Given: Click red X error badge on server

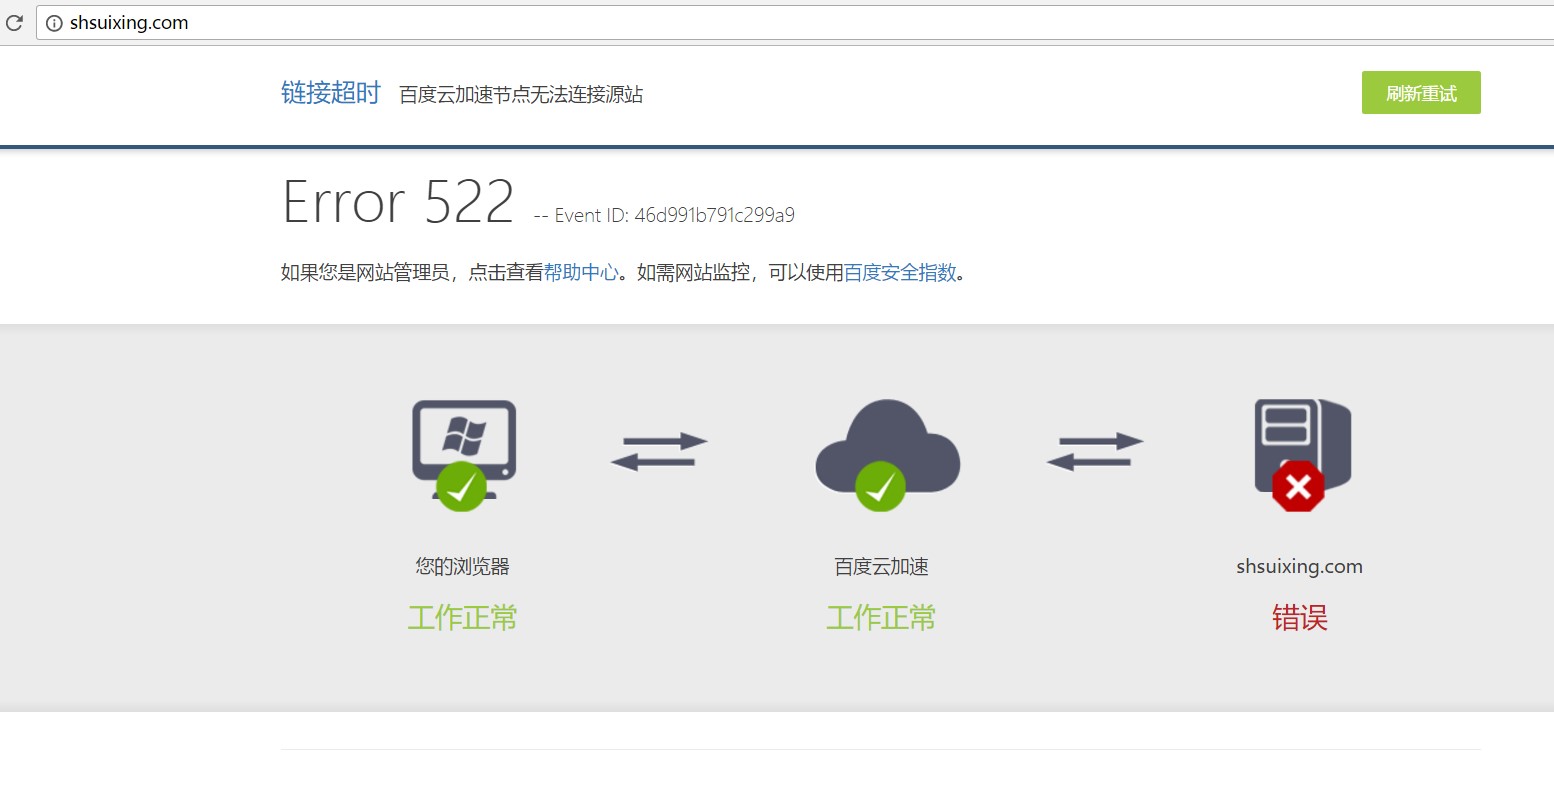Looking at the screenshot, I should (x=1298, y=487).
